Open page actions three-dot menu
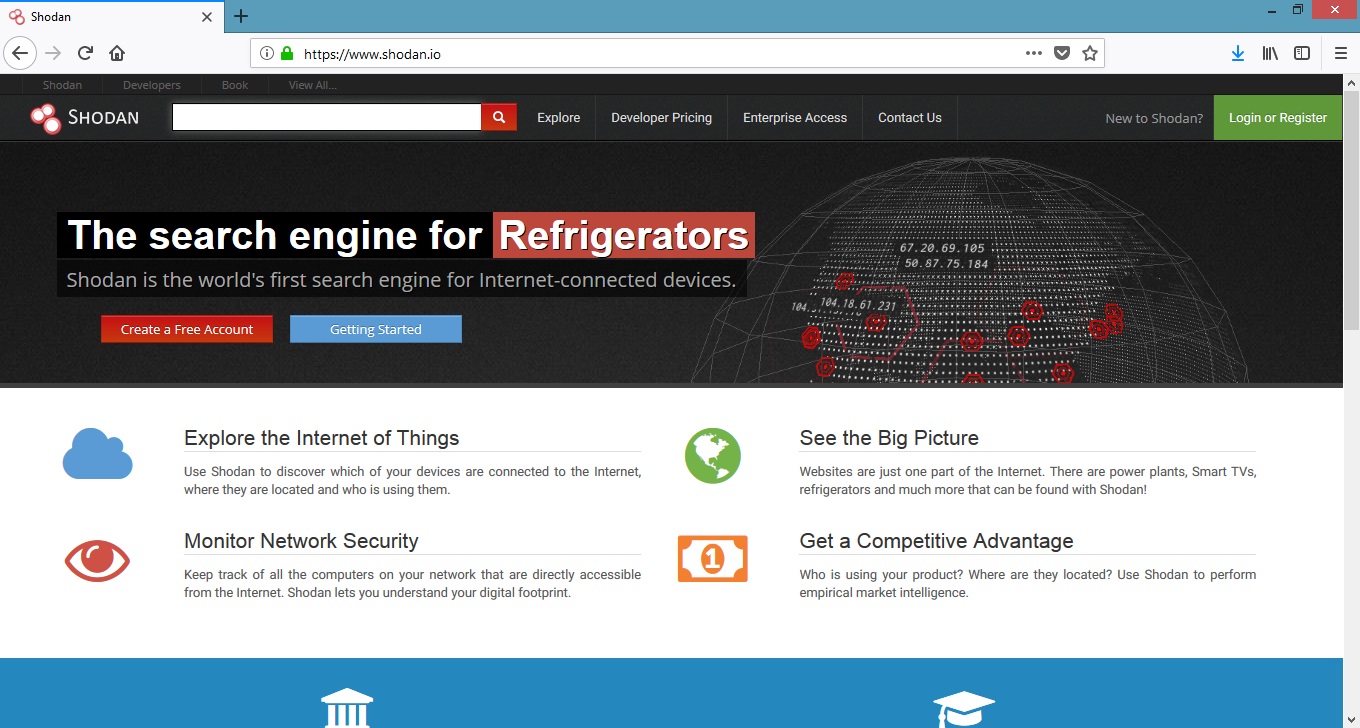This screenshot has height=728, width=1360. coord(1034,53)
